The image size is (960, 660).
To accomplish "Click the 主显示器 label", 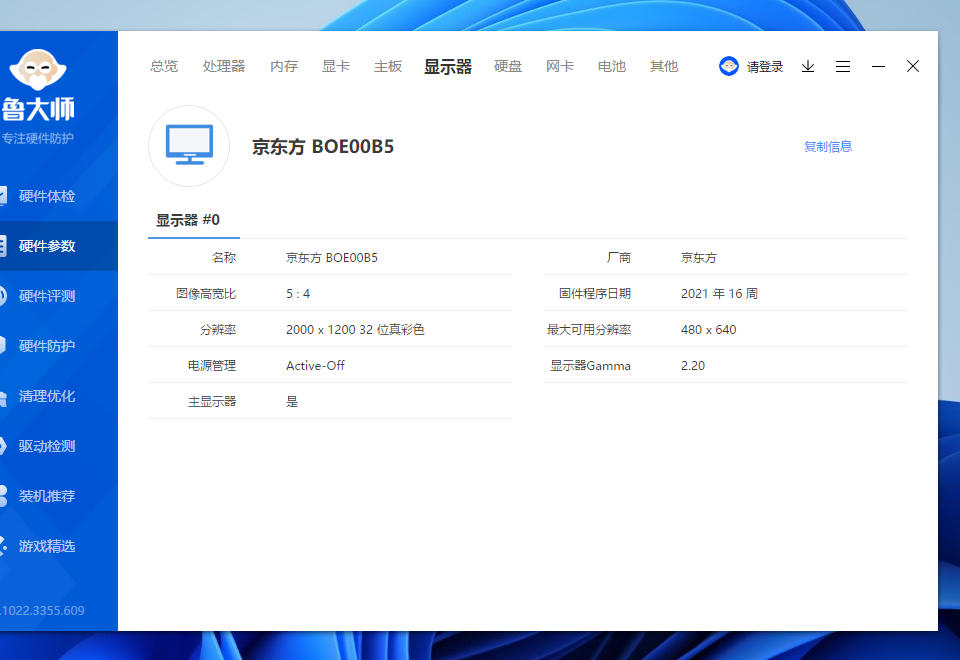I will [212, 402].
